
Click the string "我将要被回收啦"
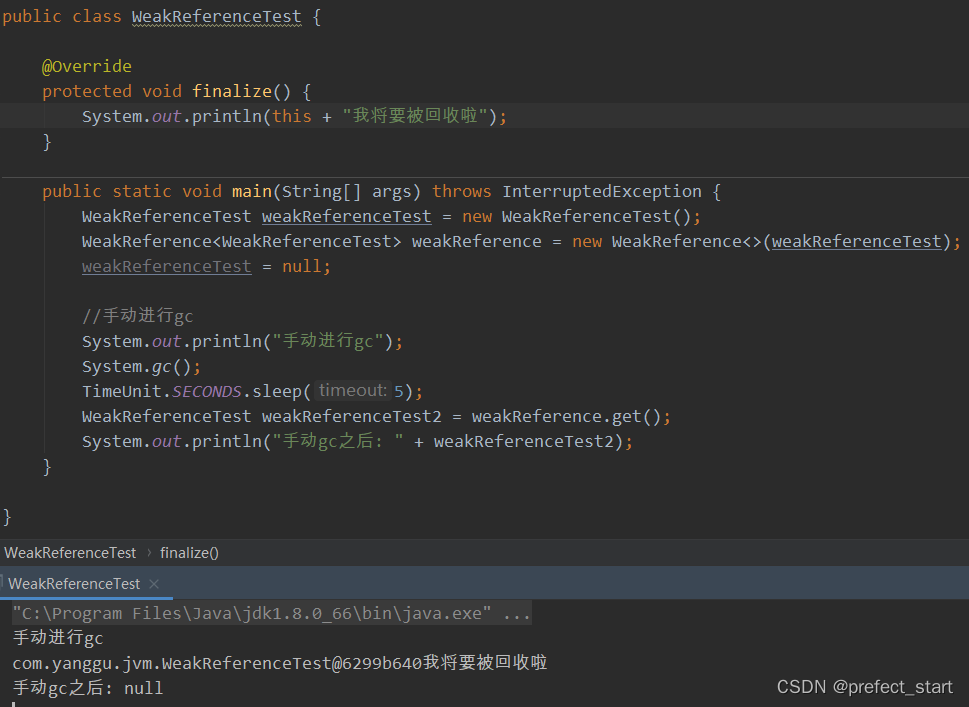click(415, 116)
